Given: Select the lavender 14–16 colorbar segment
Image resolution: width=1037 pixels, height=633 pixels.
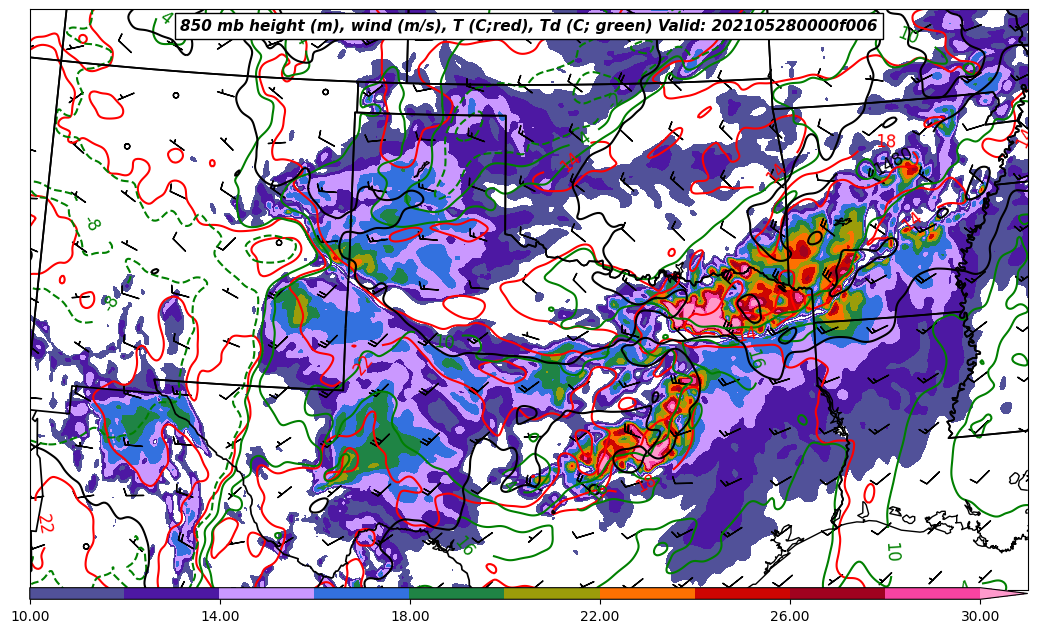Looking at the screenshot, I should pos(267,593).
